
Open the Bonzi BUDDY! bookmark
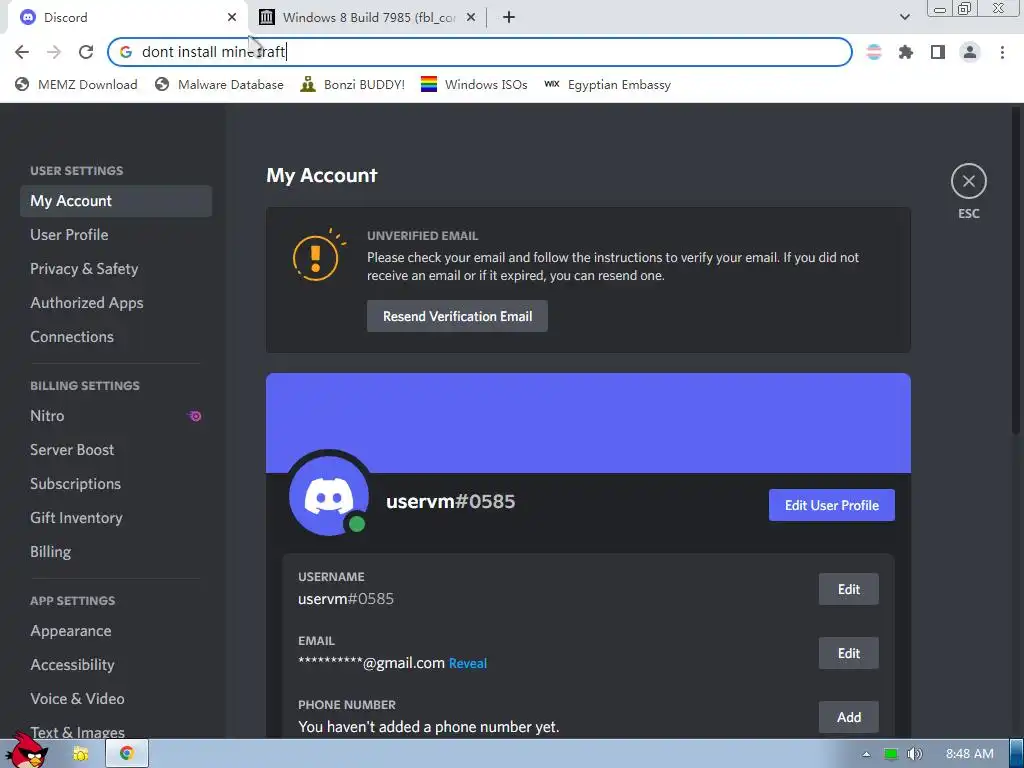(x=353, y=85)
